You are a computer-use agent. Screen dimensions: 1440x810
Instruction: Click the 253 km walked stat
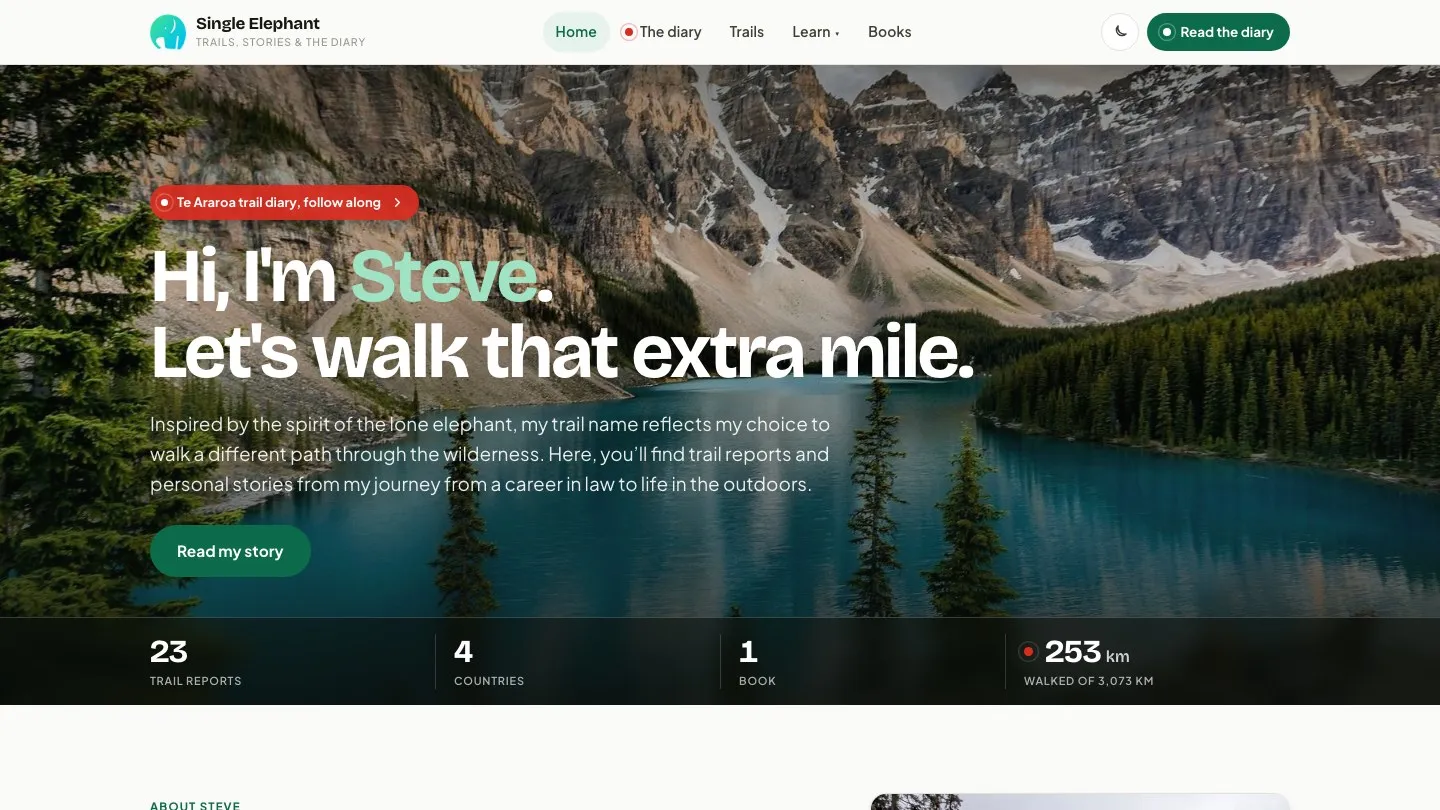point(1088,662)
